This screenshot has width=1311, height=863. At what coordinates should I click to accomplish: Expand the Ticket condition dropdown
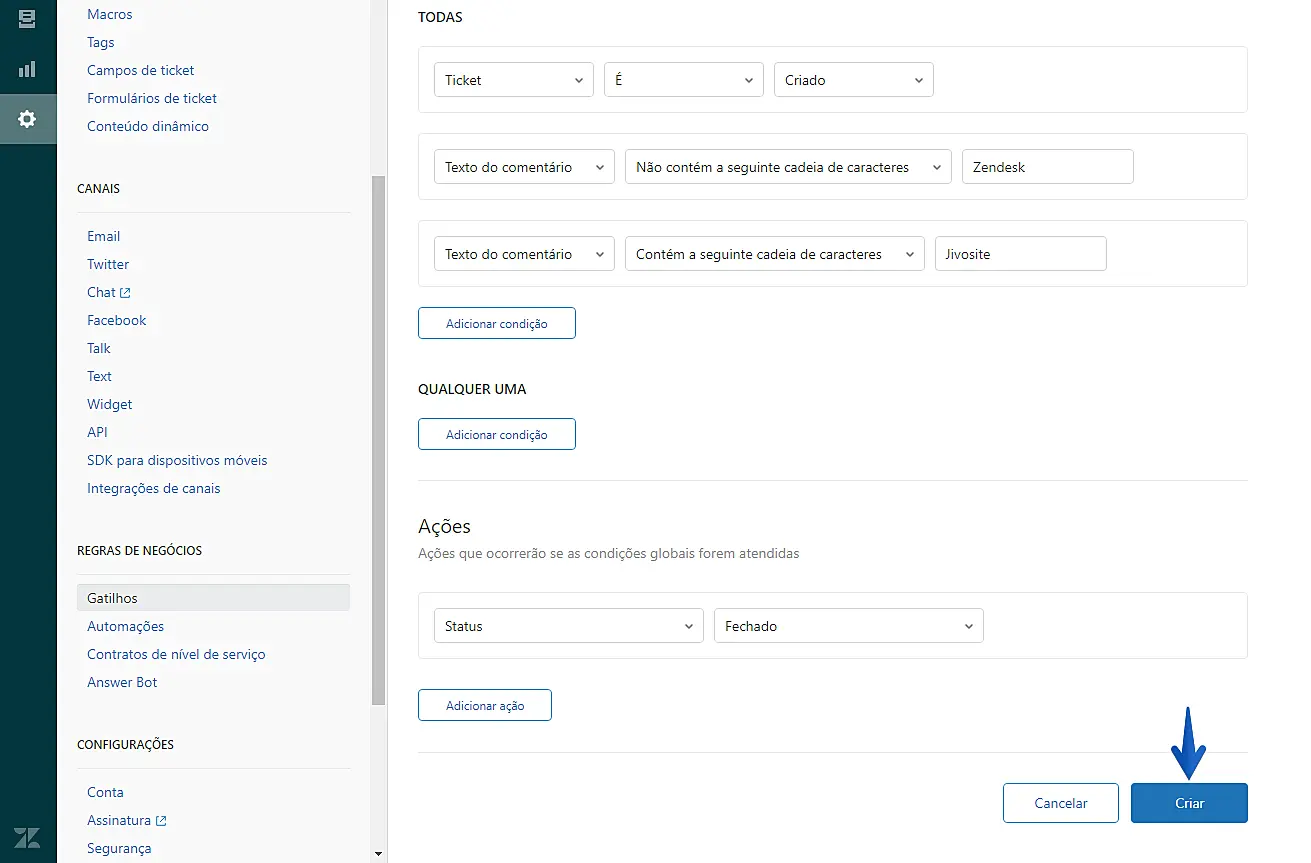tap(513, 80)
